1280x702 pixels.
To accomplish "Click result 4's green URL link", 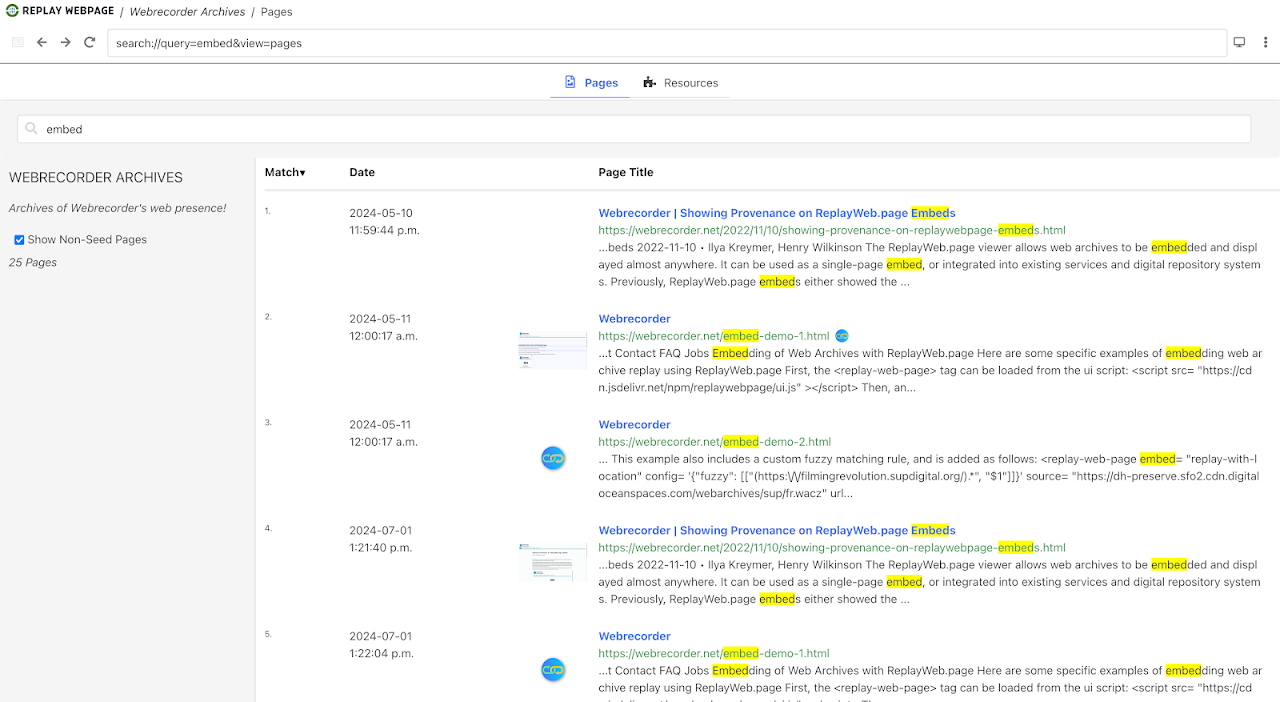I will [832, 548].
